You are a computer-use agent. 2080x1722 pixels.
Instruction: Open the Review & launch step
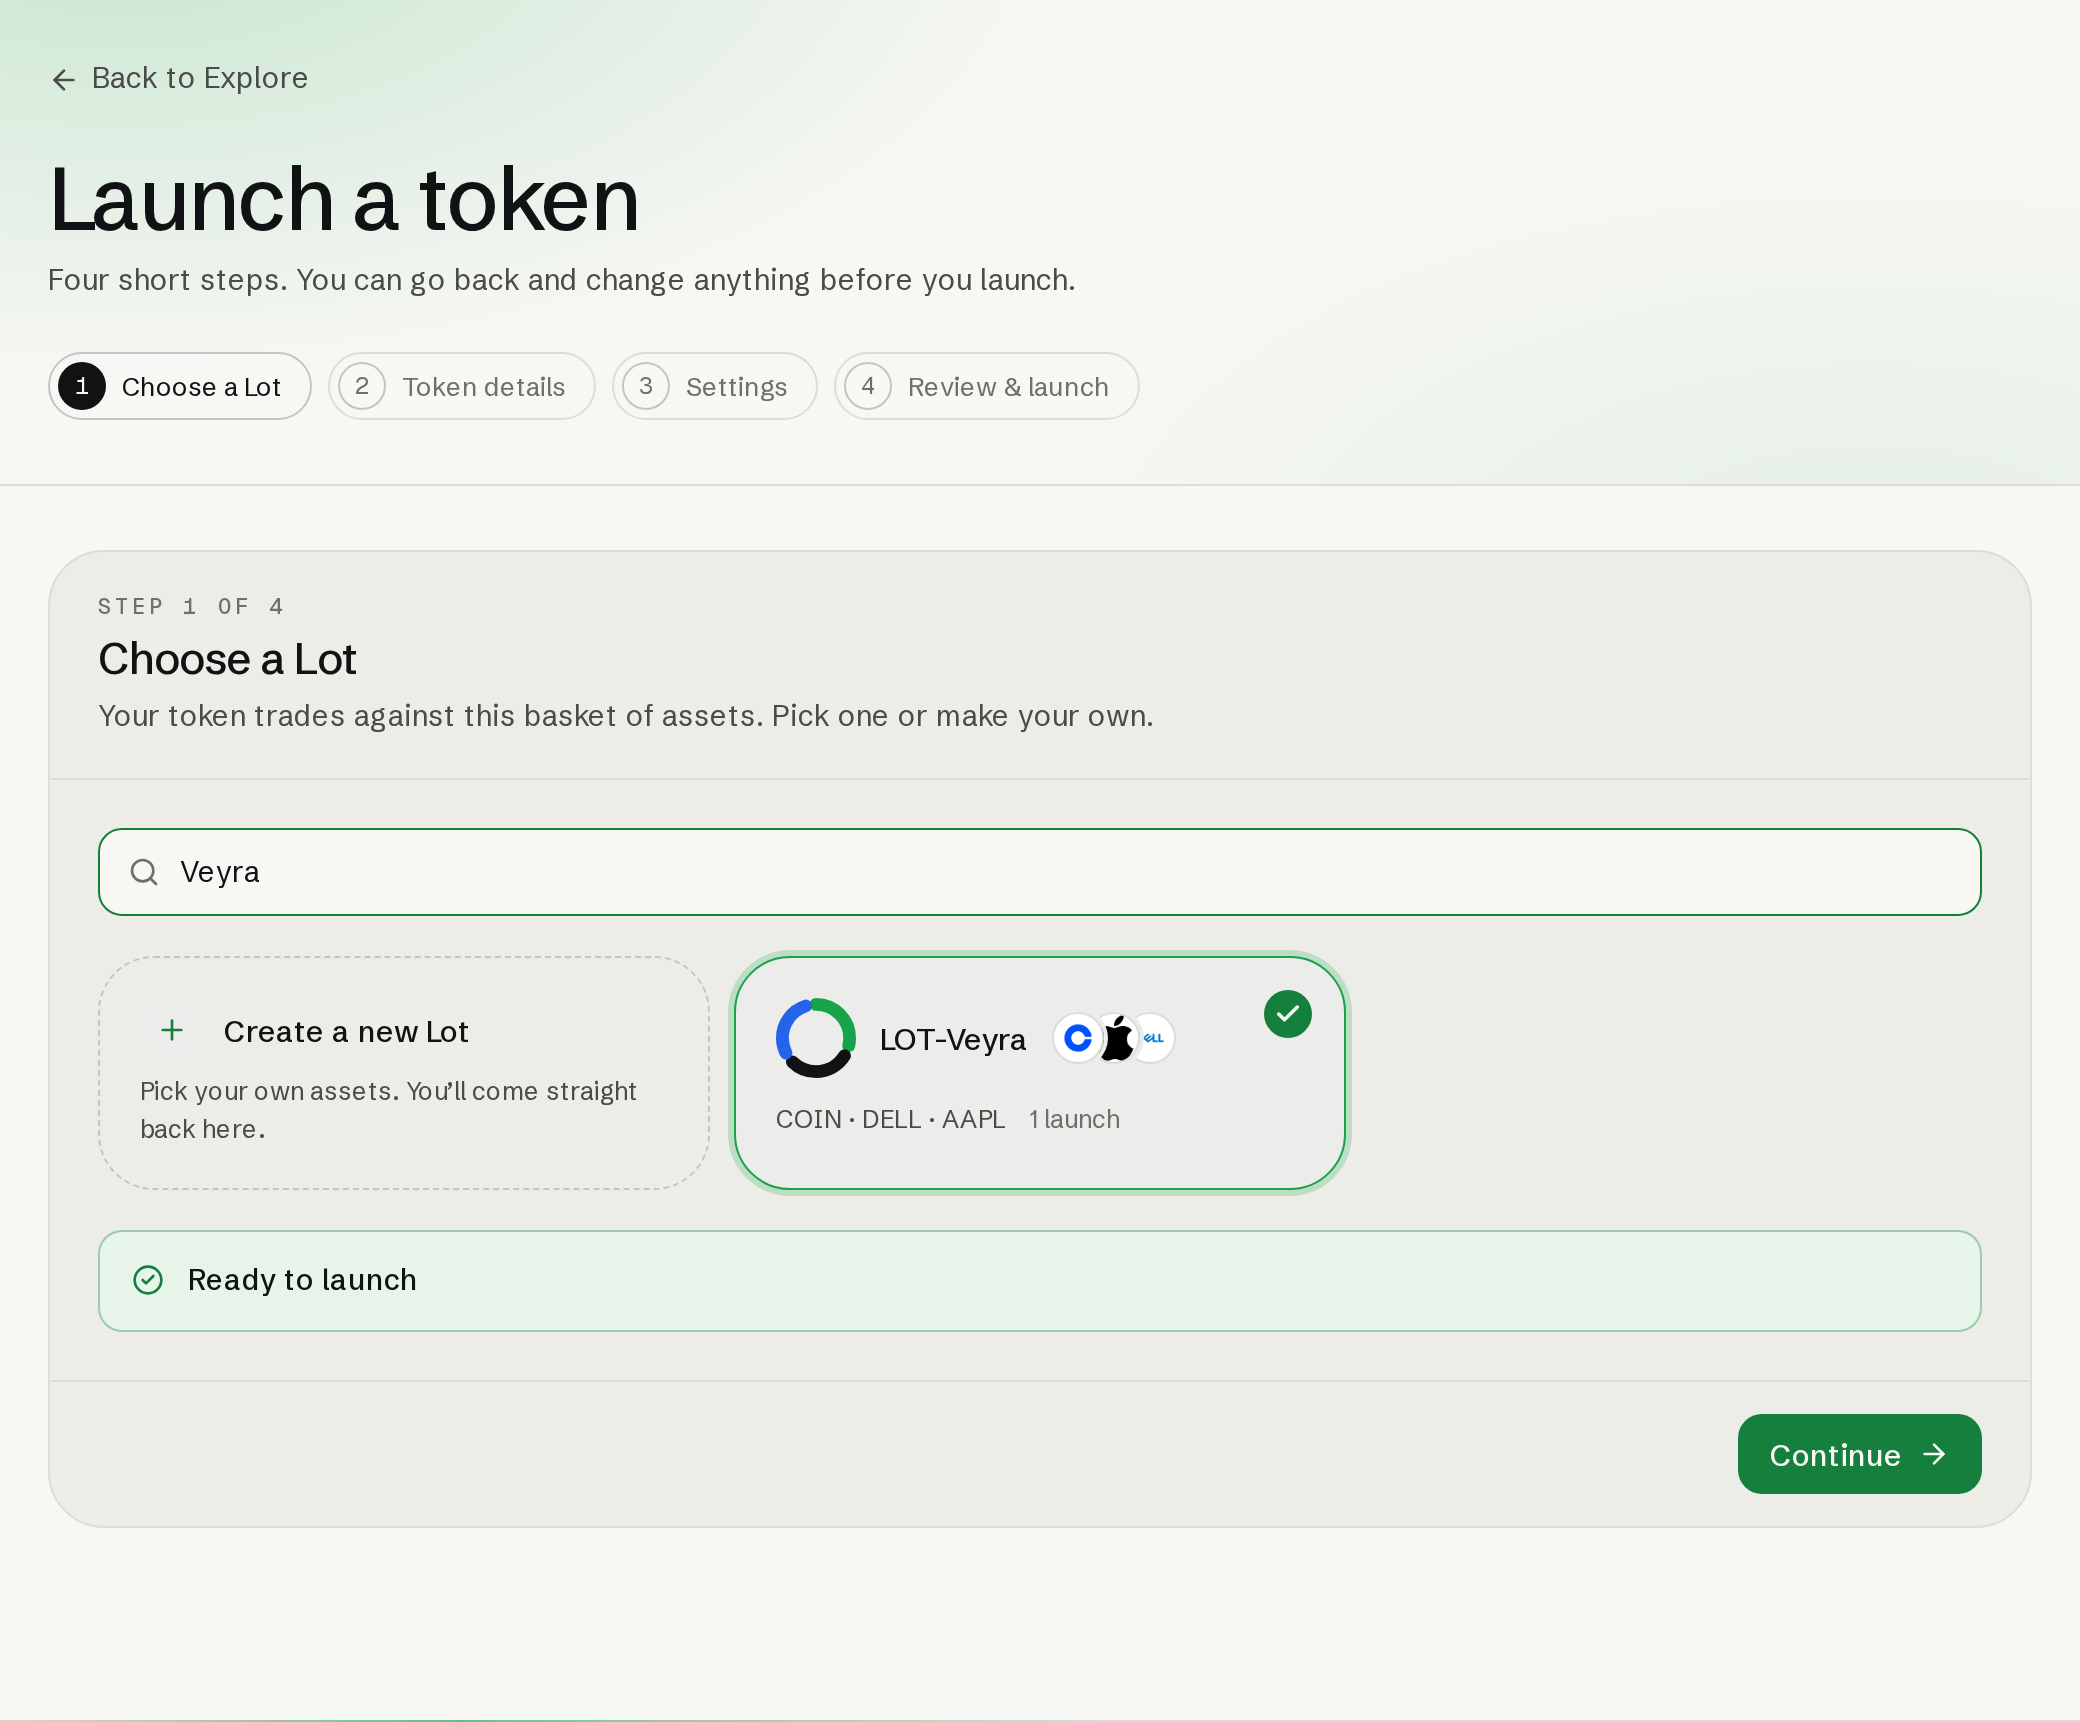coord(987,386)
